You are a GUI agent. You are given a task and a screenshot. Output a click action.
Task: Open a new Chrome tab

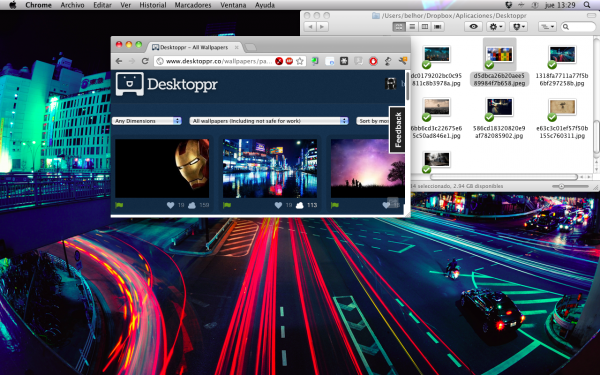(251, 47)
